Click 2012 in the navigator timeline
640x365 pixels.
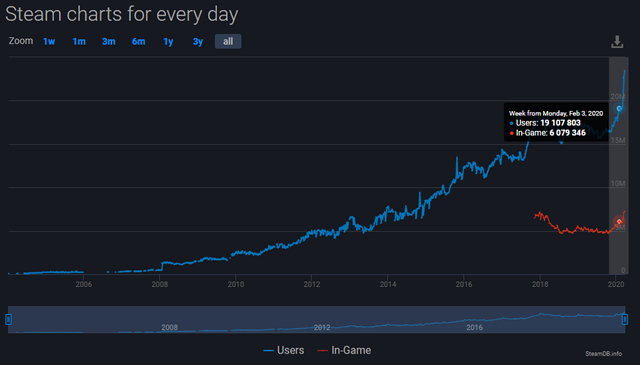click(322, 327)
